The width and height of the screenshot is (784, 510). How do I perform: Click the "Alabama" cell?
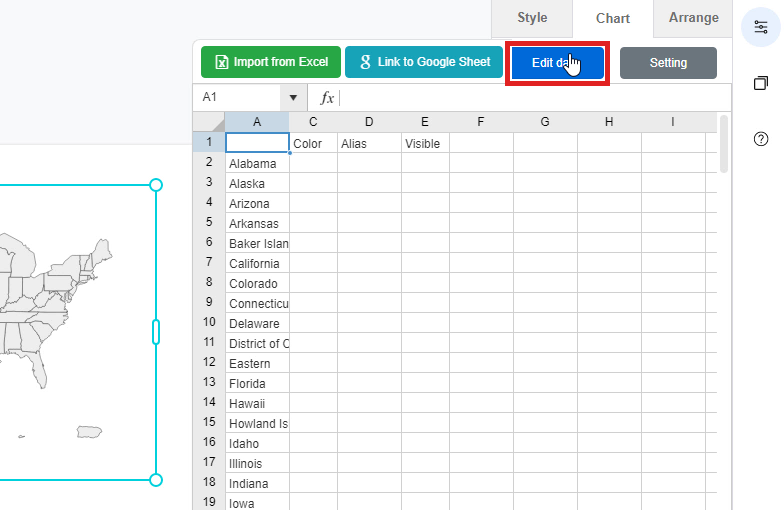pos(257,164)
